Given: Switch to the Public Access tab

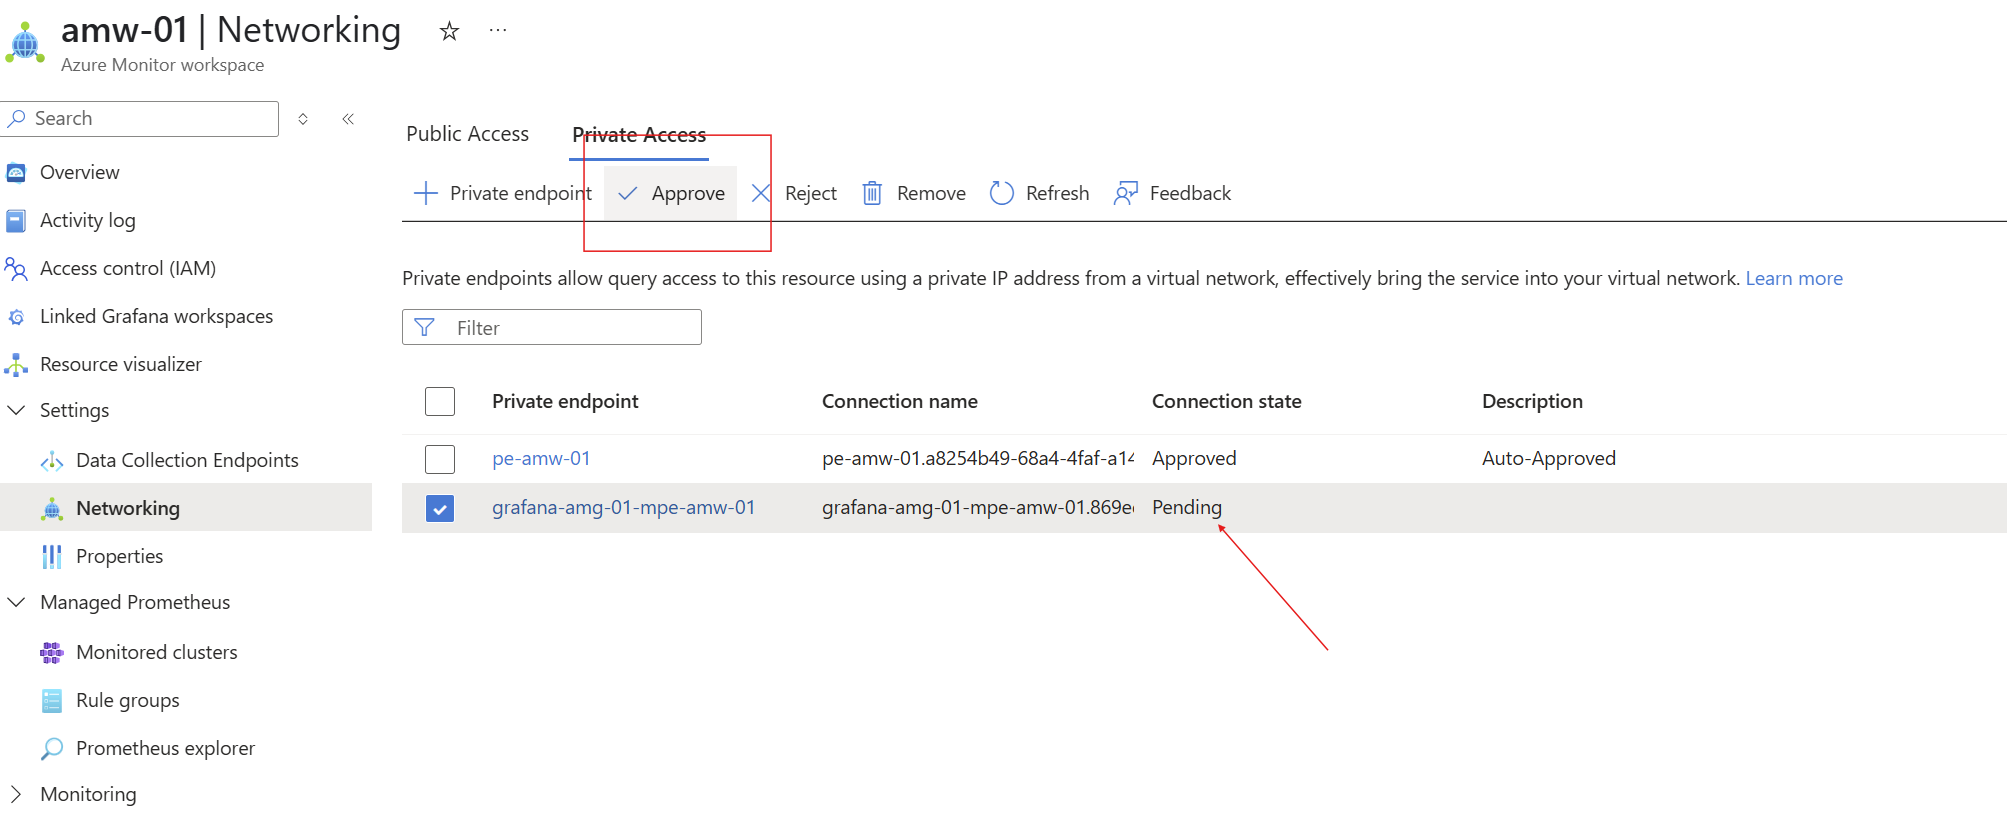Looking at the screenshot, I should click(x=467, y=134).
